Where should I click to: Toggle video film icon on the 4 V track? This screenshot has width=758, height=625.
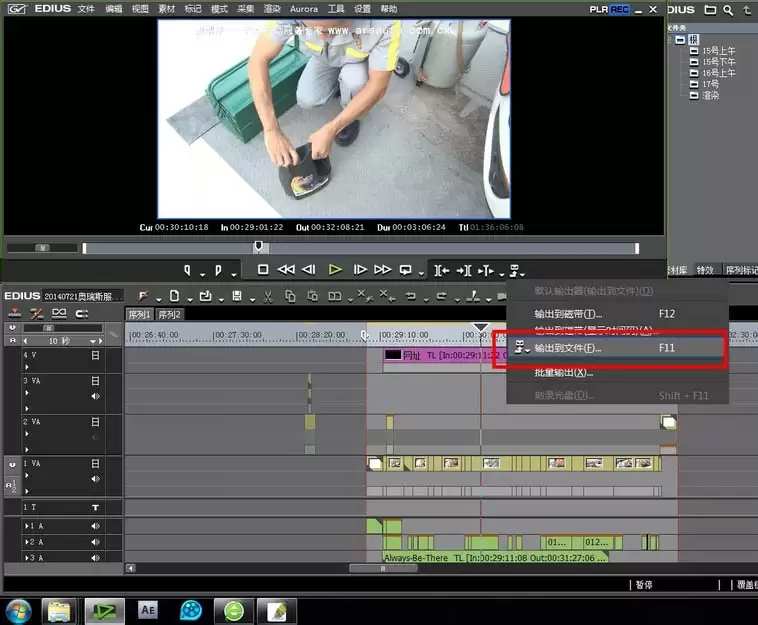[95, 355]
